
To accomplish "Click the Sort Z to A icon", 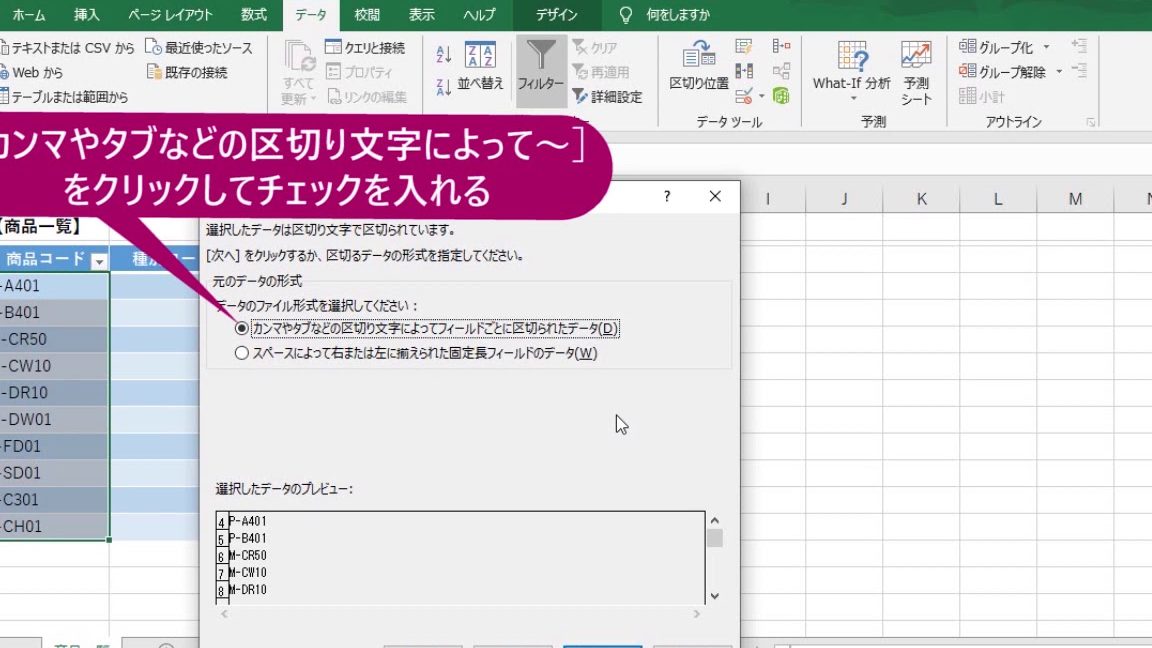I will (x=443, y=87).
